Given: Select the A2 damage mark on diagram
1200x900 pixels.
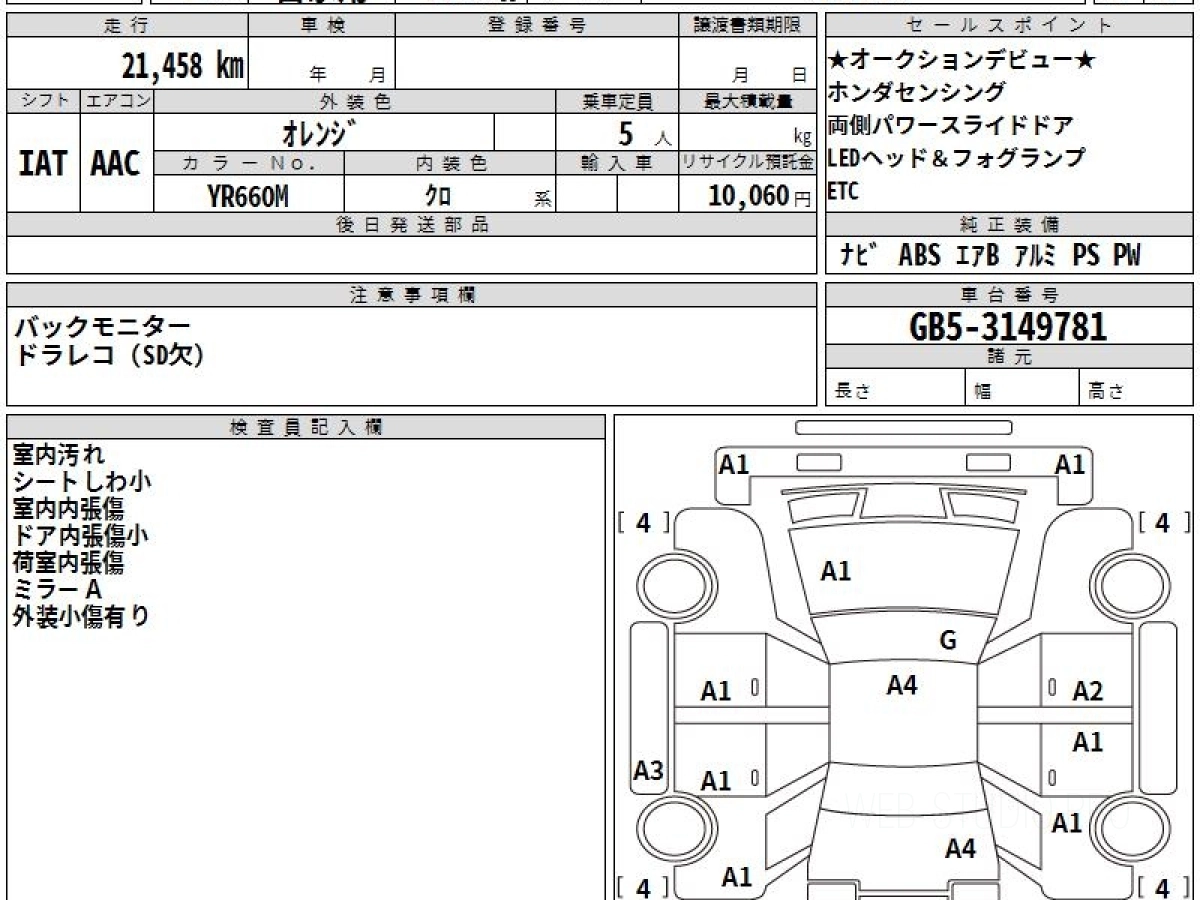Looking at the screenshot, I should pos(1087,691).
